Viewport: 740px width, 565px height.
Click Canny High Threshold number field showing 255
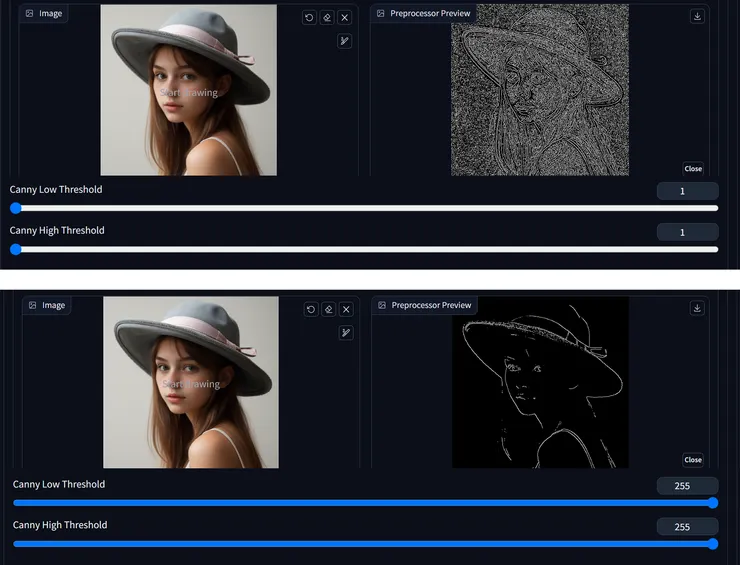[x=687, y=527]
